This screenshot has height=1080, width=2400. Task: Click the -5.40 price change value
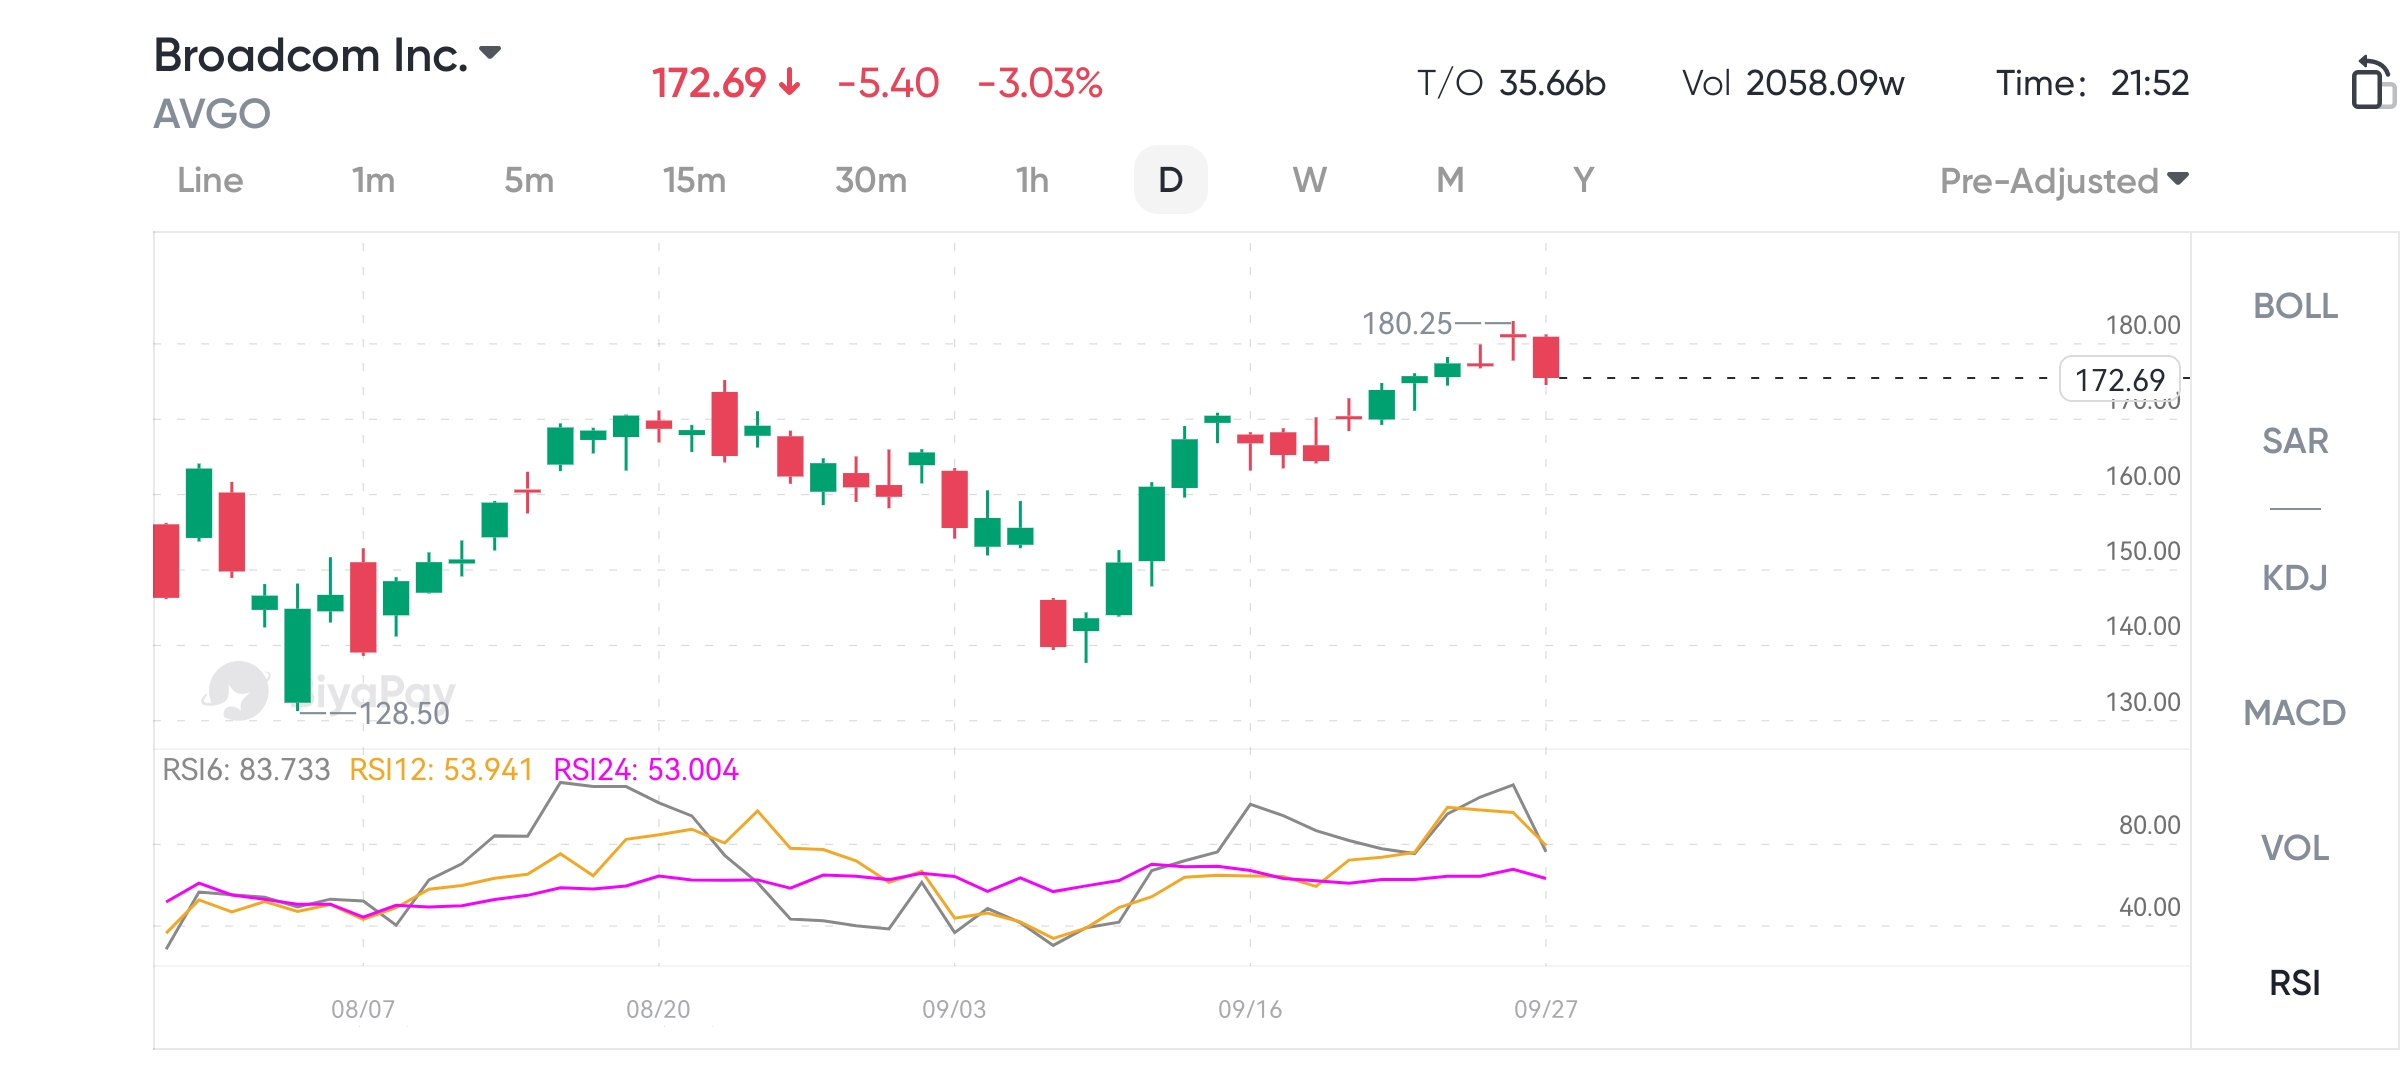888,83
